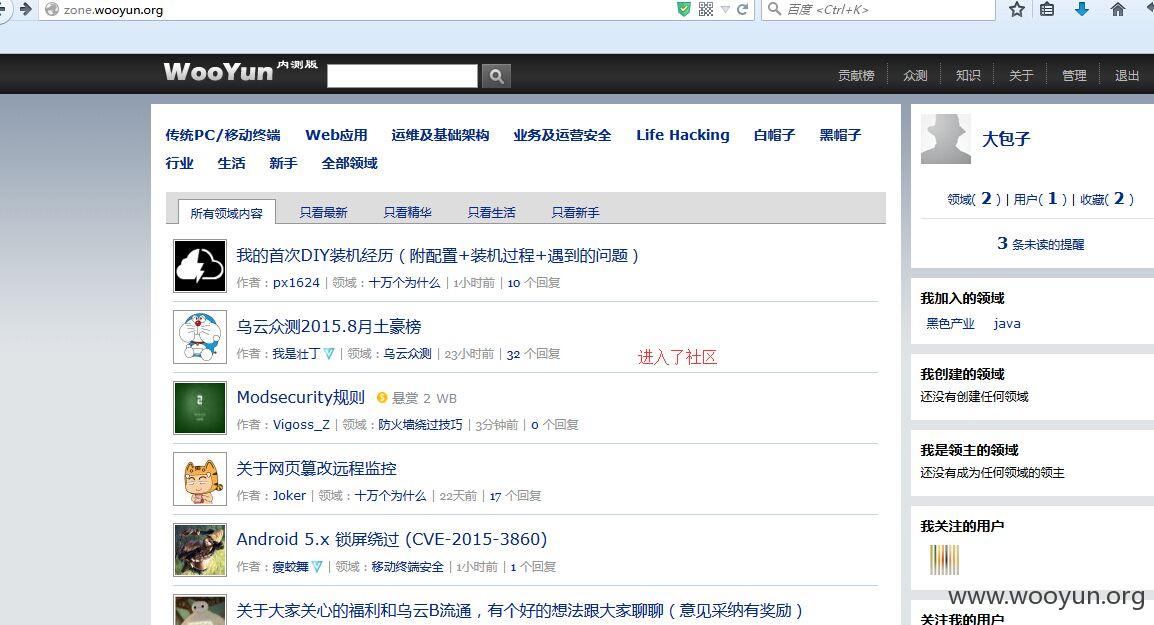Click the verified badge next to 我是壮丁
Screen dimensions: 1154x625
point(329,353)
